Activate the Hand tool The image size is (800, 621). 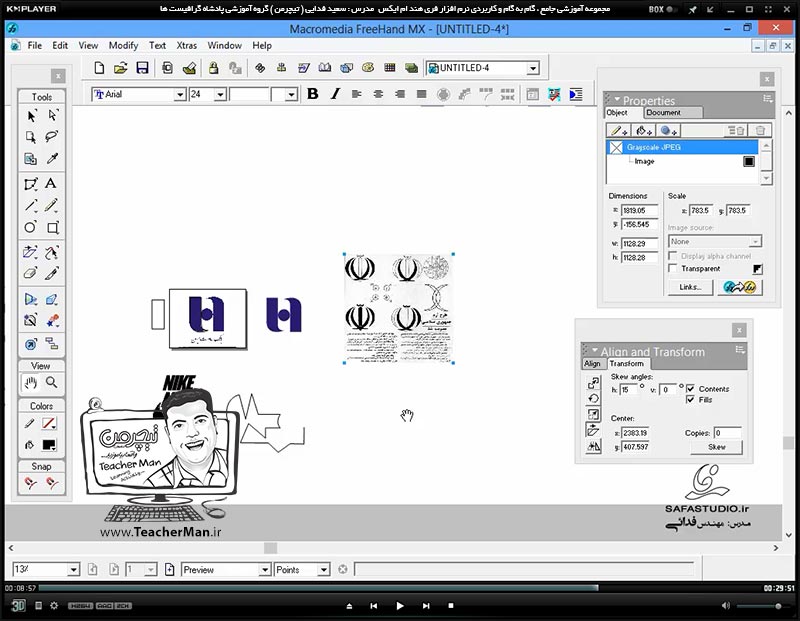coord(31,382)
